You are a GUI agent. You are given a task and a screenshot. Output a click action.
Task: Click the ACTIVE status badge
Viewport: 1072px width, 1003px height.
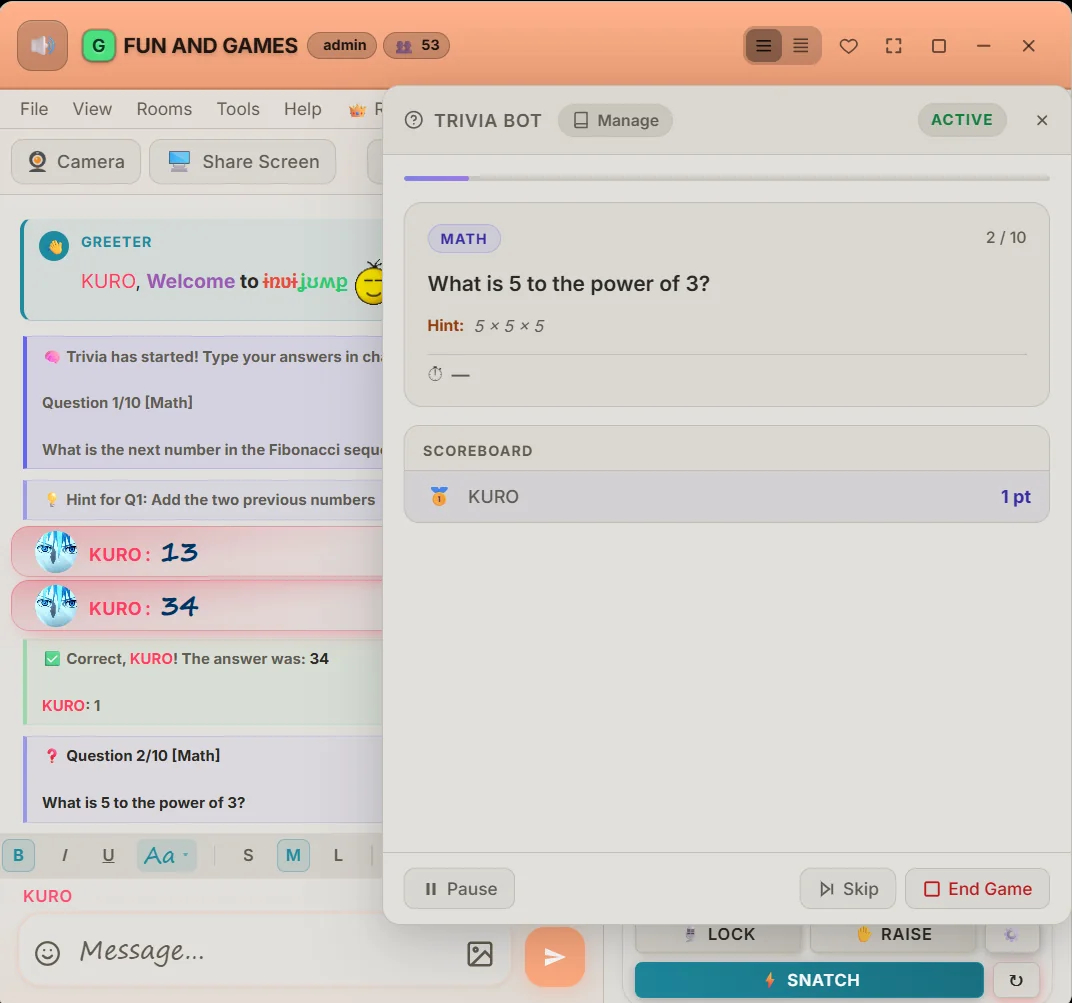[961, 120]
